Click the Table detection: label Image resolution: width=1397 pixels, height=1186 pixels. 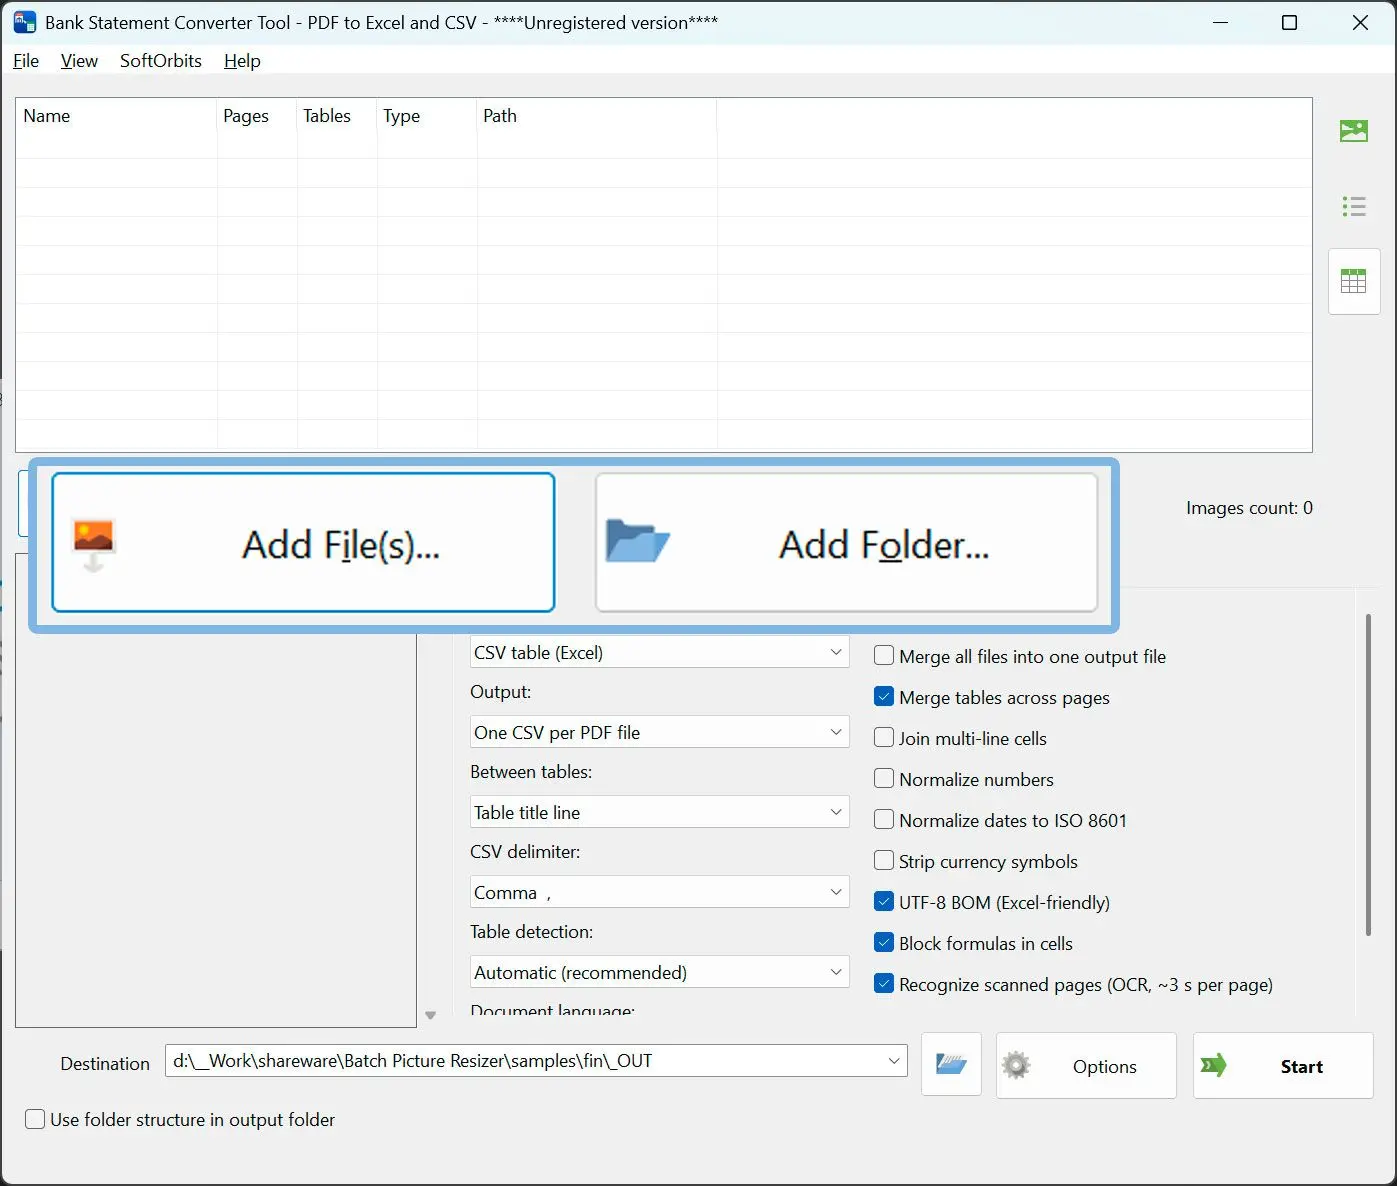point(532,932)
